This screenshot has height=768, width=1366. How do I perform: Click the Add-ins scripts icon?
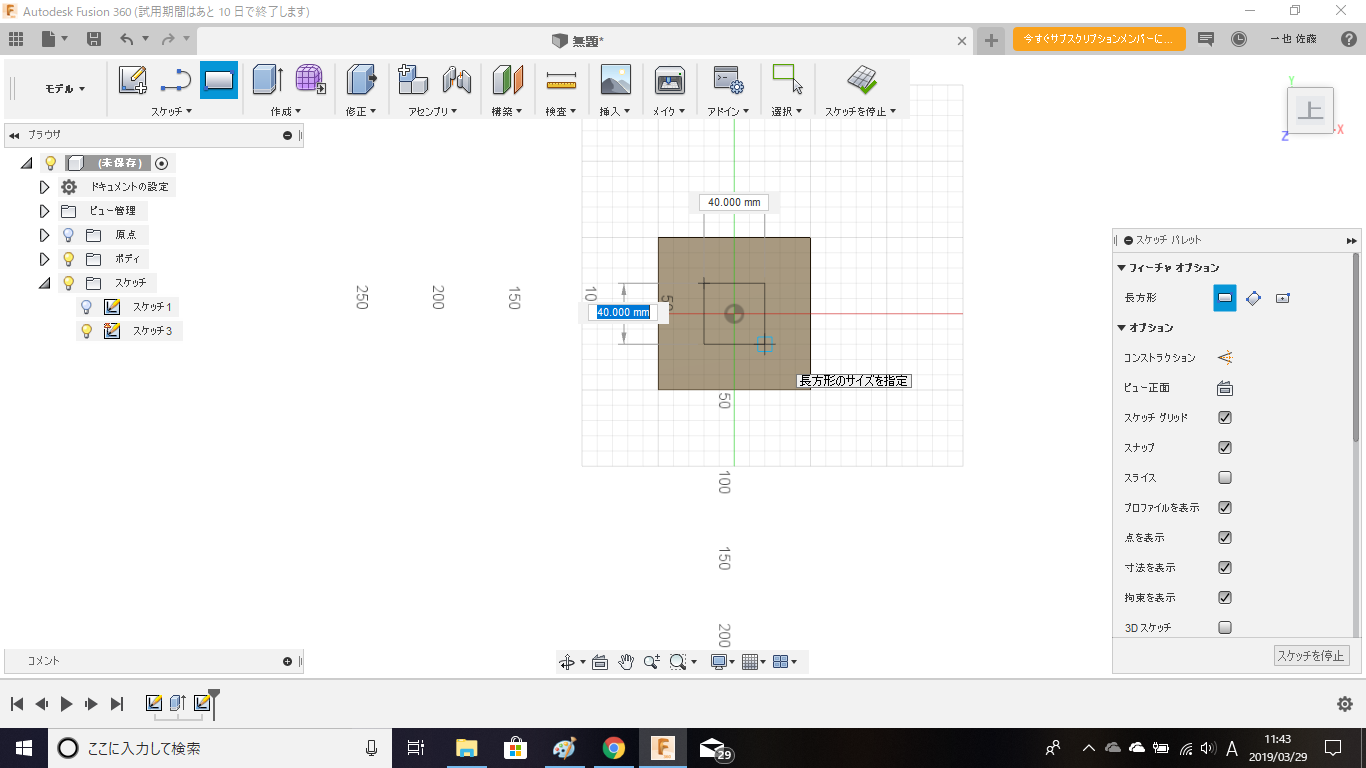click(x=727, y=79)
